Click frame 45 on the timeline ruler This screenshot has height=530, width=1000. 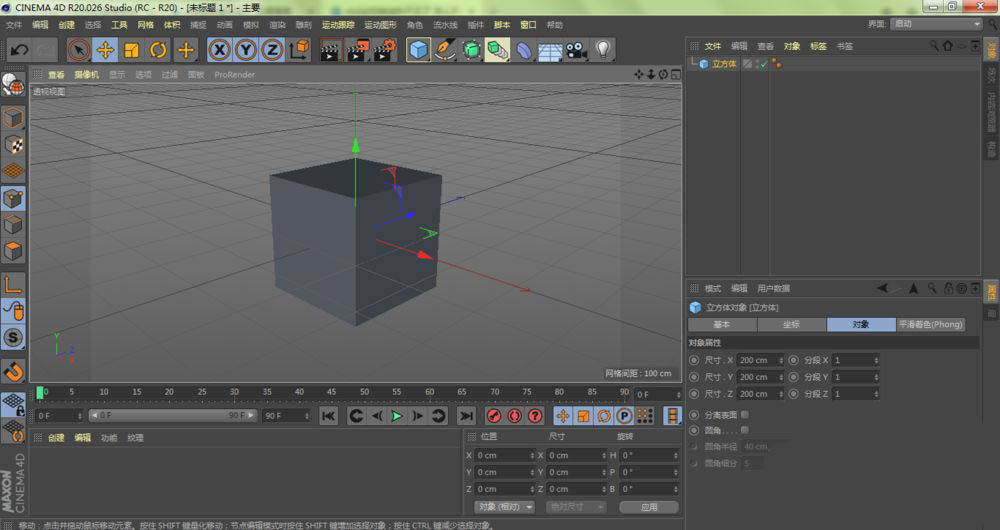(x=331, y=393)
